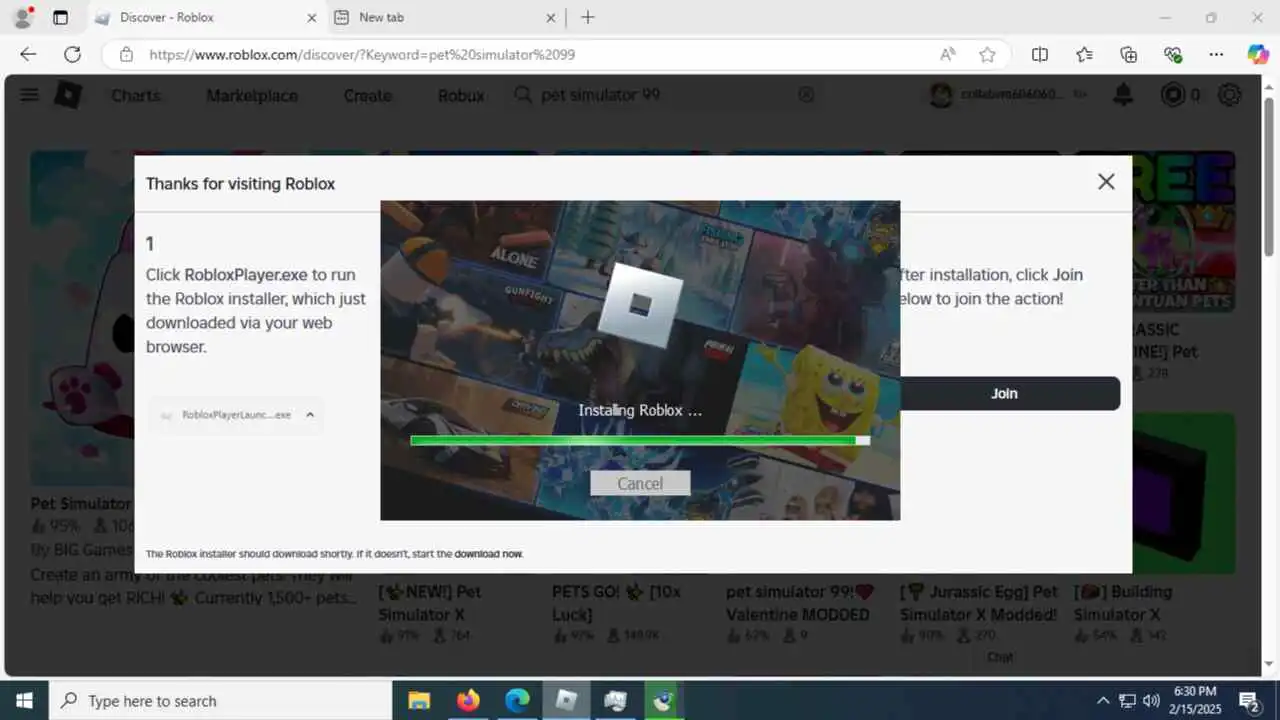Activate the Read aloud icon
The height and width of the screenshot is (720, 1280).
click(x=947, y=55)
